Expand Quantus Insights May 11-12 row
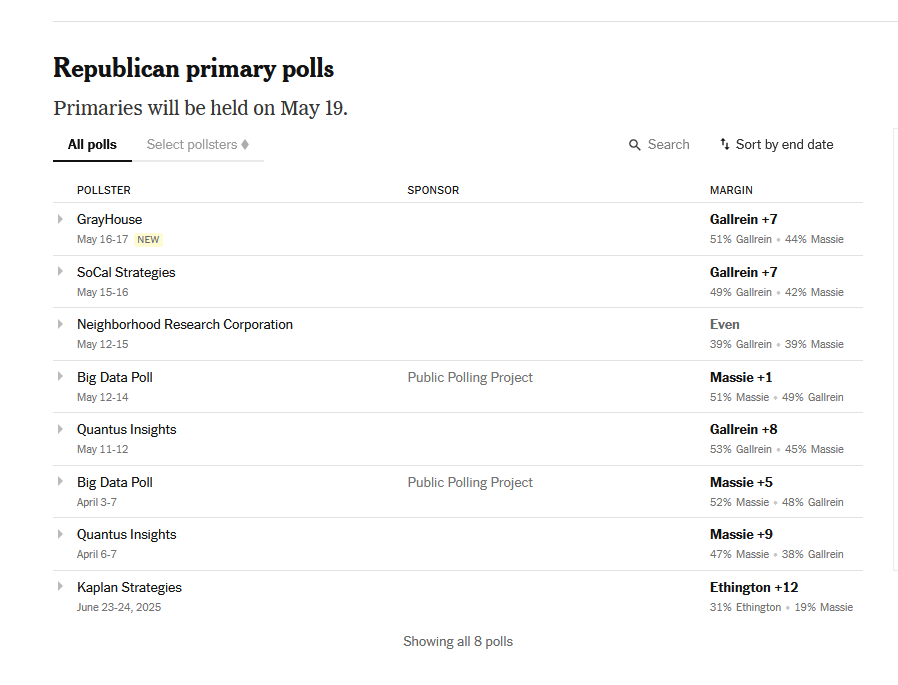The image size is (898, 685). point(60,429)
